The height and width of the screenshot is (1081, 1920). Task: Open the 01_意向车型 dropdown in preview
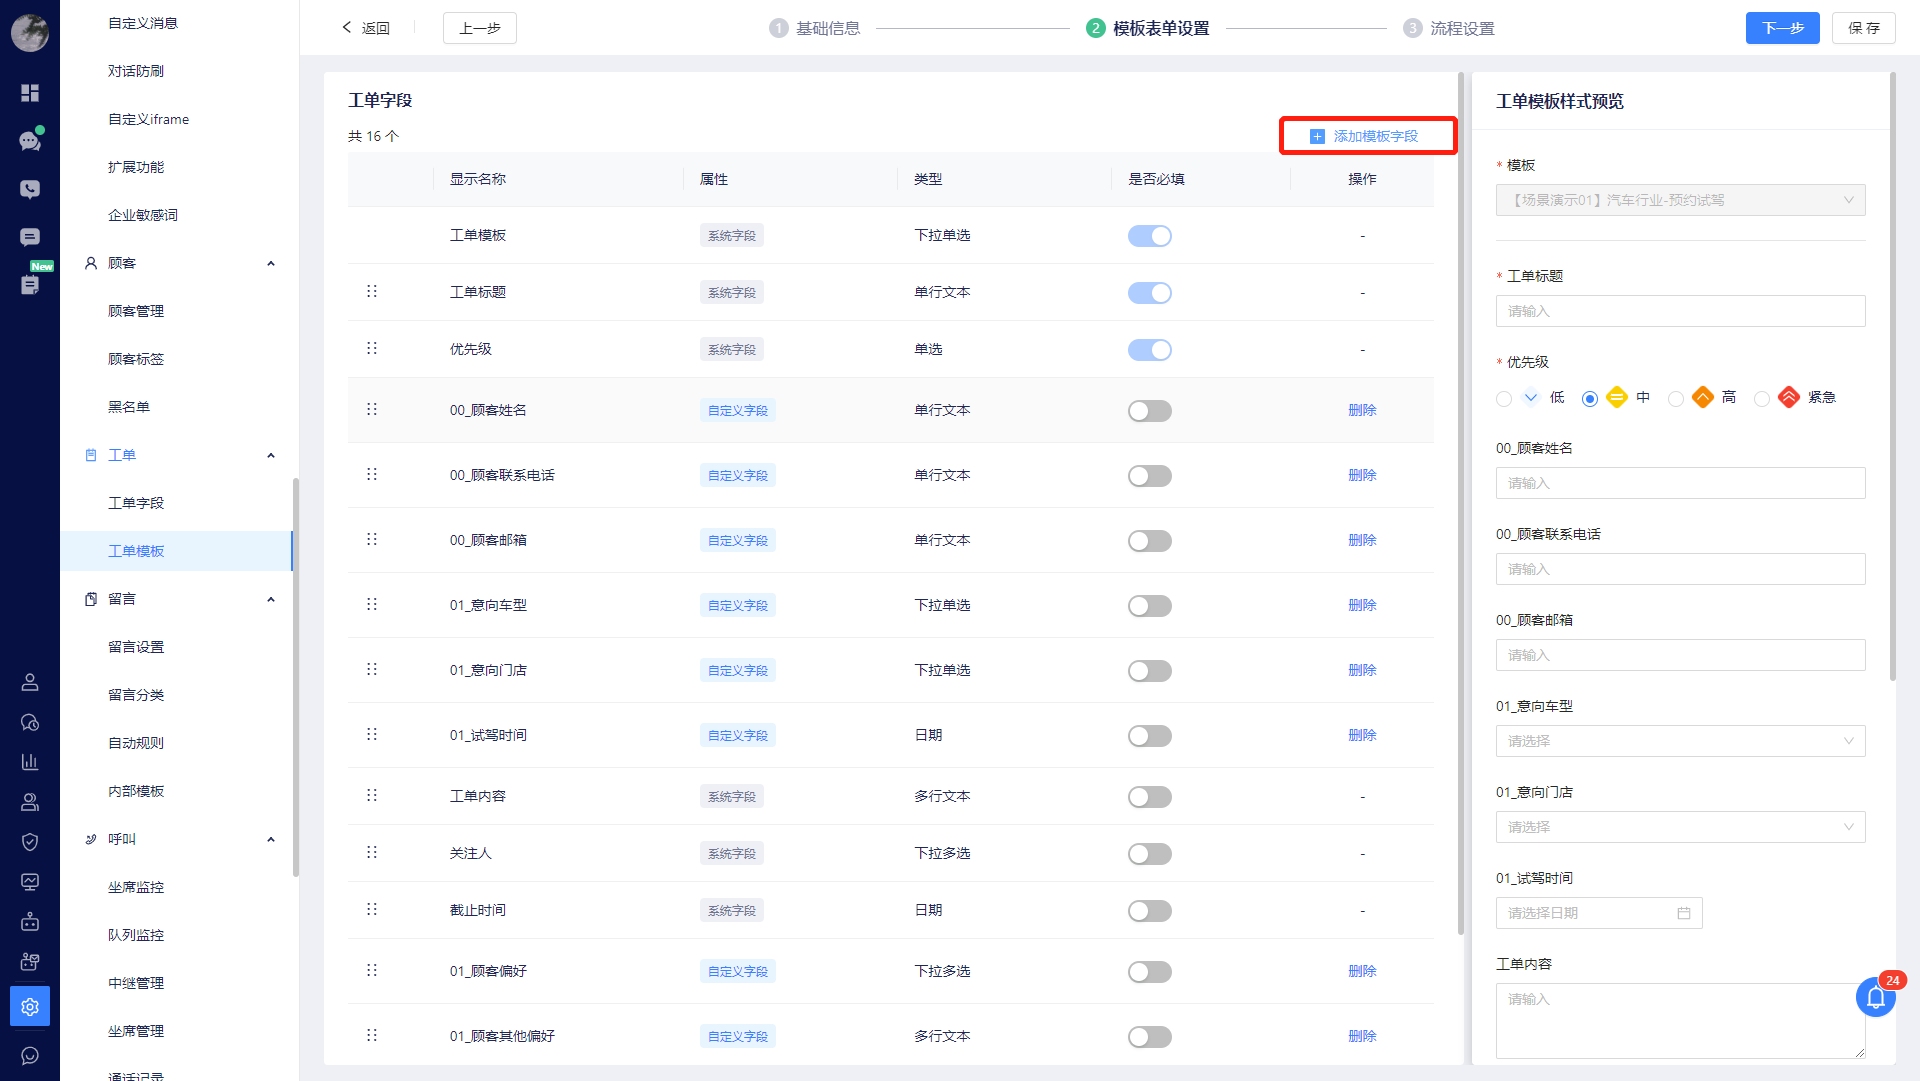tap(1681, 741)
